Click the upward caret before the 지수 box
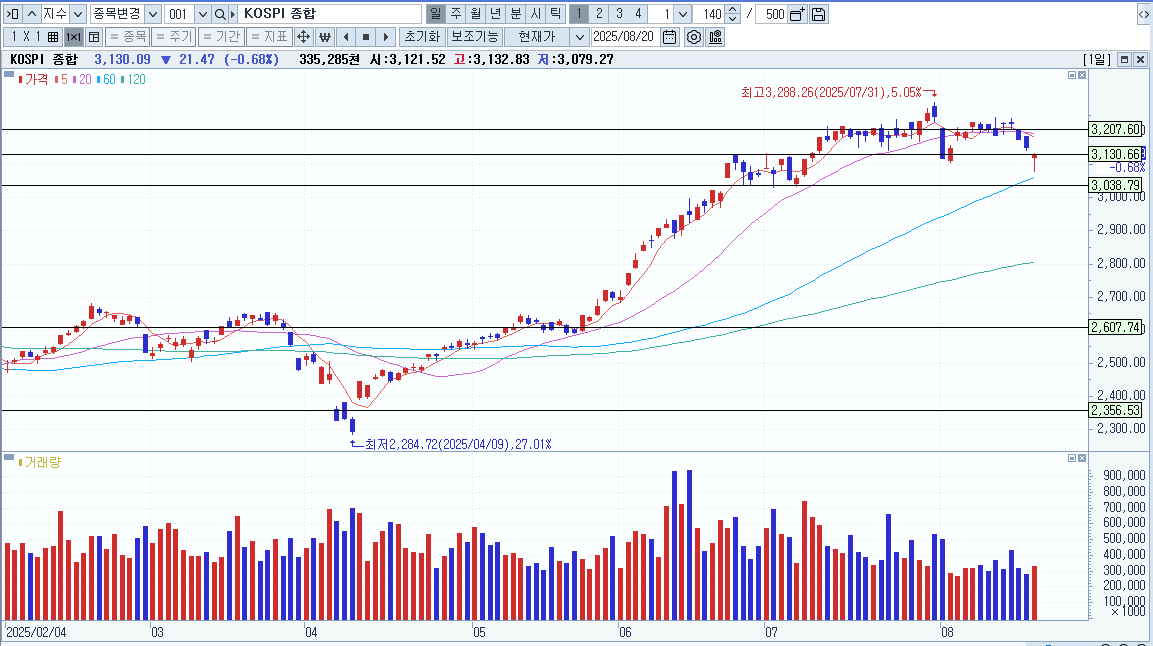 32,14
